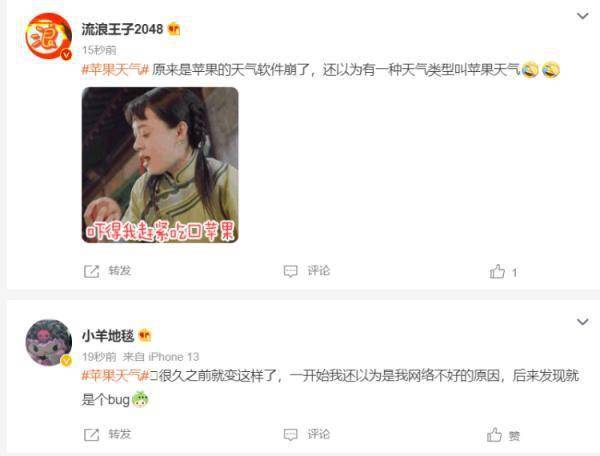Like 小羊地毯's post with thumbs-up icon
The width and height of the screenshot is (600, 456).
tap(494, 435)
